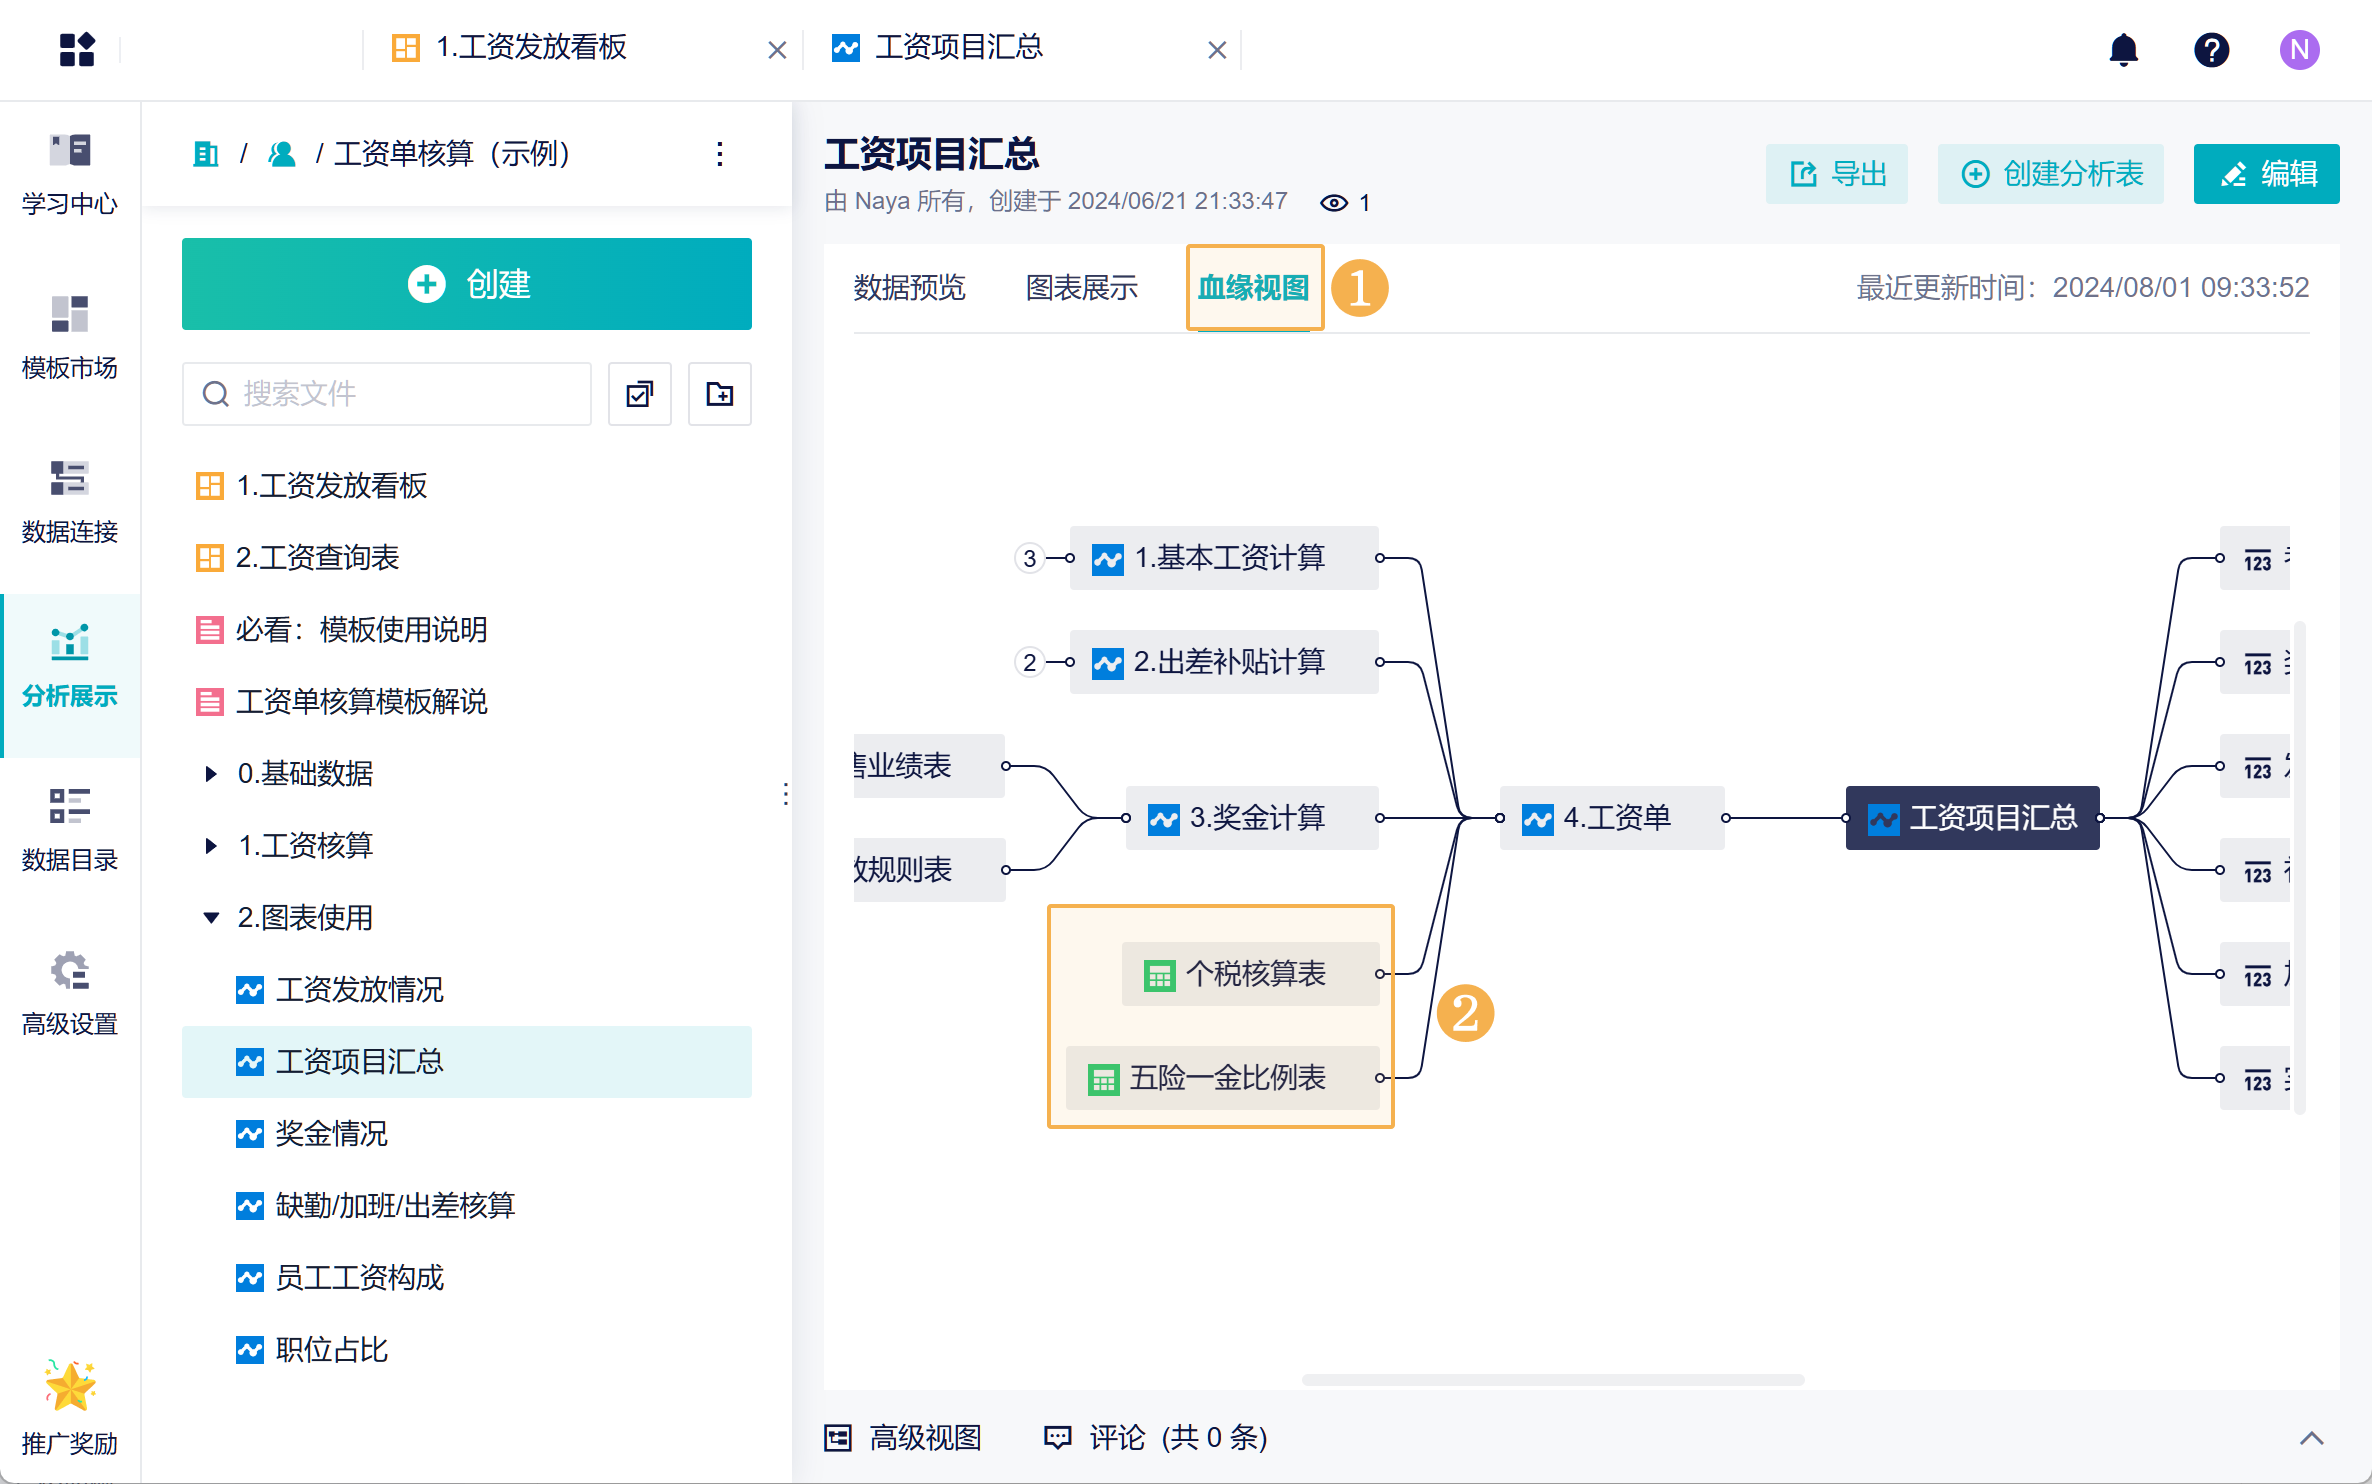Toggle the multi-select checkbox icon
2372x1484 pixels.
coord(640,394)
